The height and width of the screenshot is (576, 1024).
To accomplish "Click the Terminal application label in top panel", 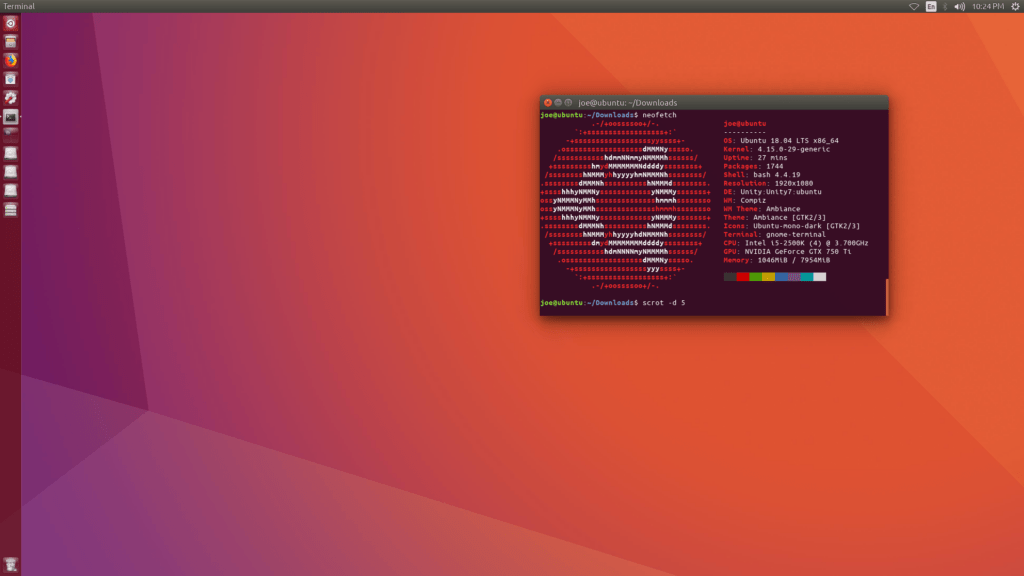I will tap(19, 7).
